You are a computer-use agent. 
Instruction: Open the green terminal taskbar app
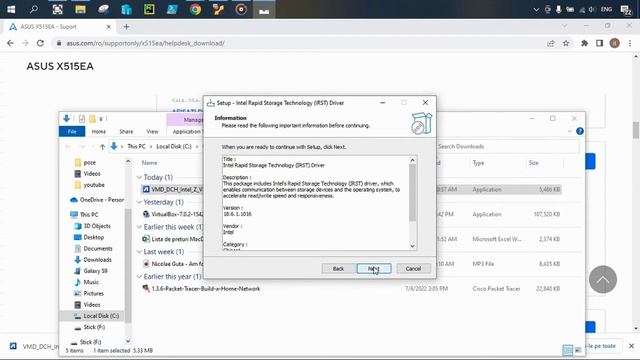[149, 9]
